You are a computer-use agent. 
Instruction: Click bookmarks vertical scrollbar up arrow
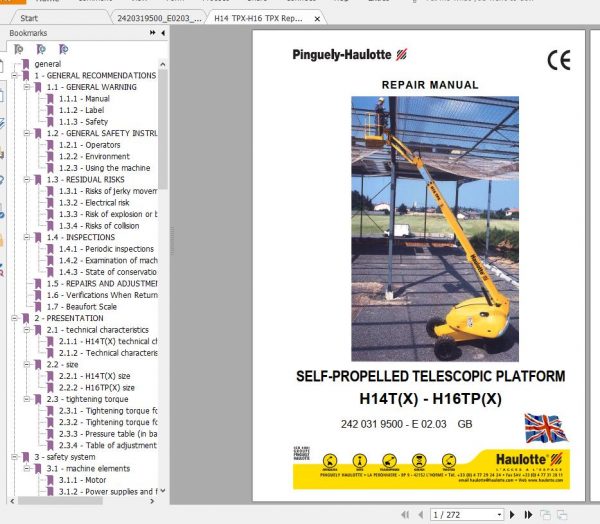coord(163,64)
